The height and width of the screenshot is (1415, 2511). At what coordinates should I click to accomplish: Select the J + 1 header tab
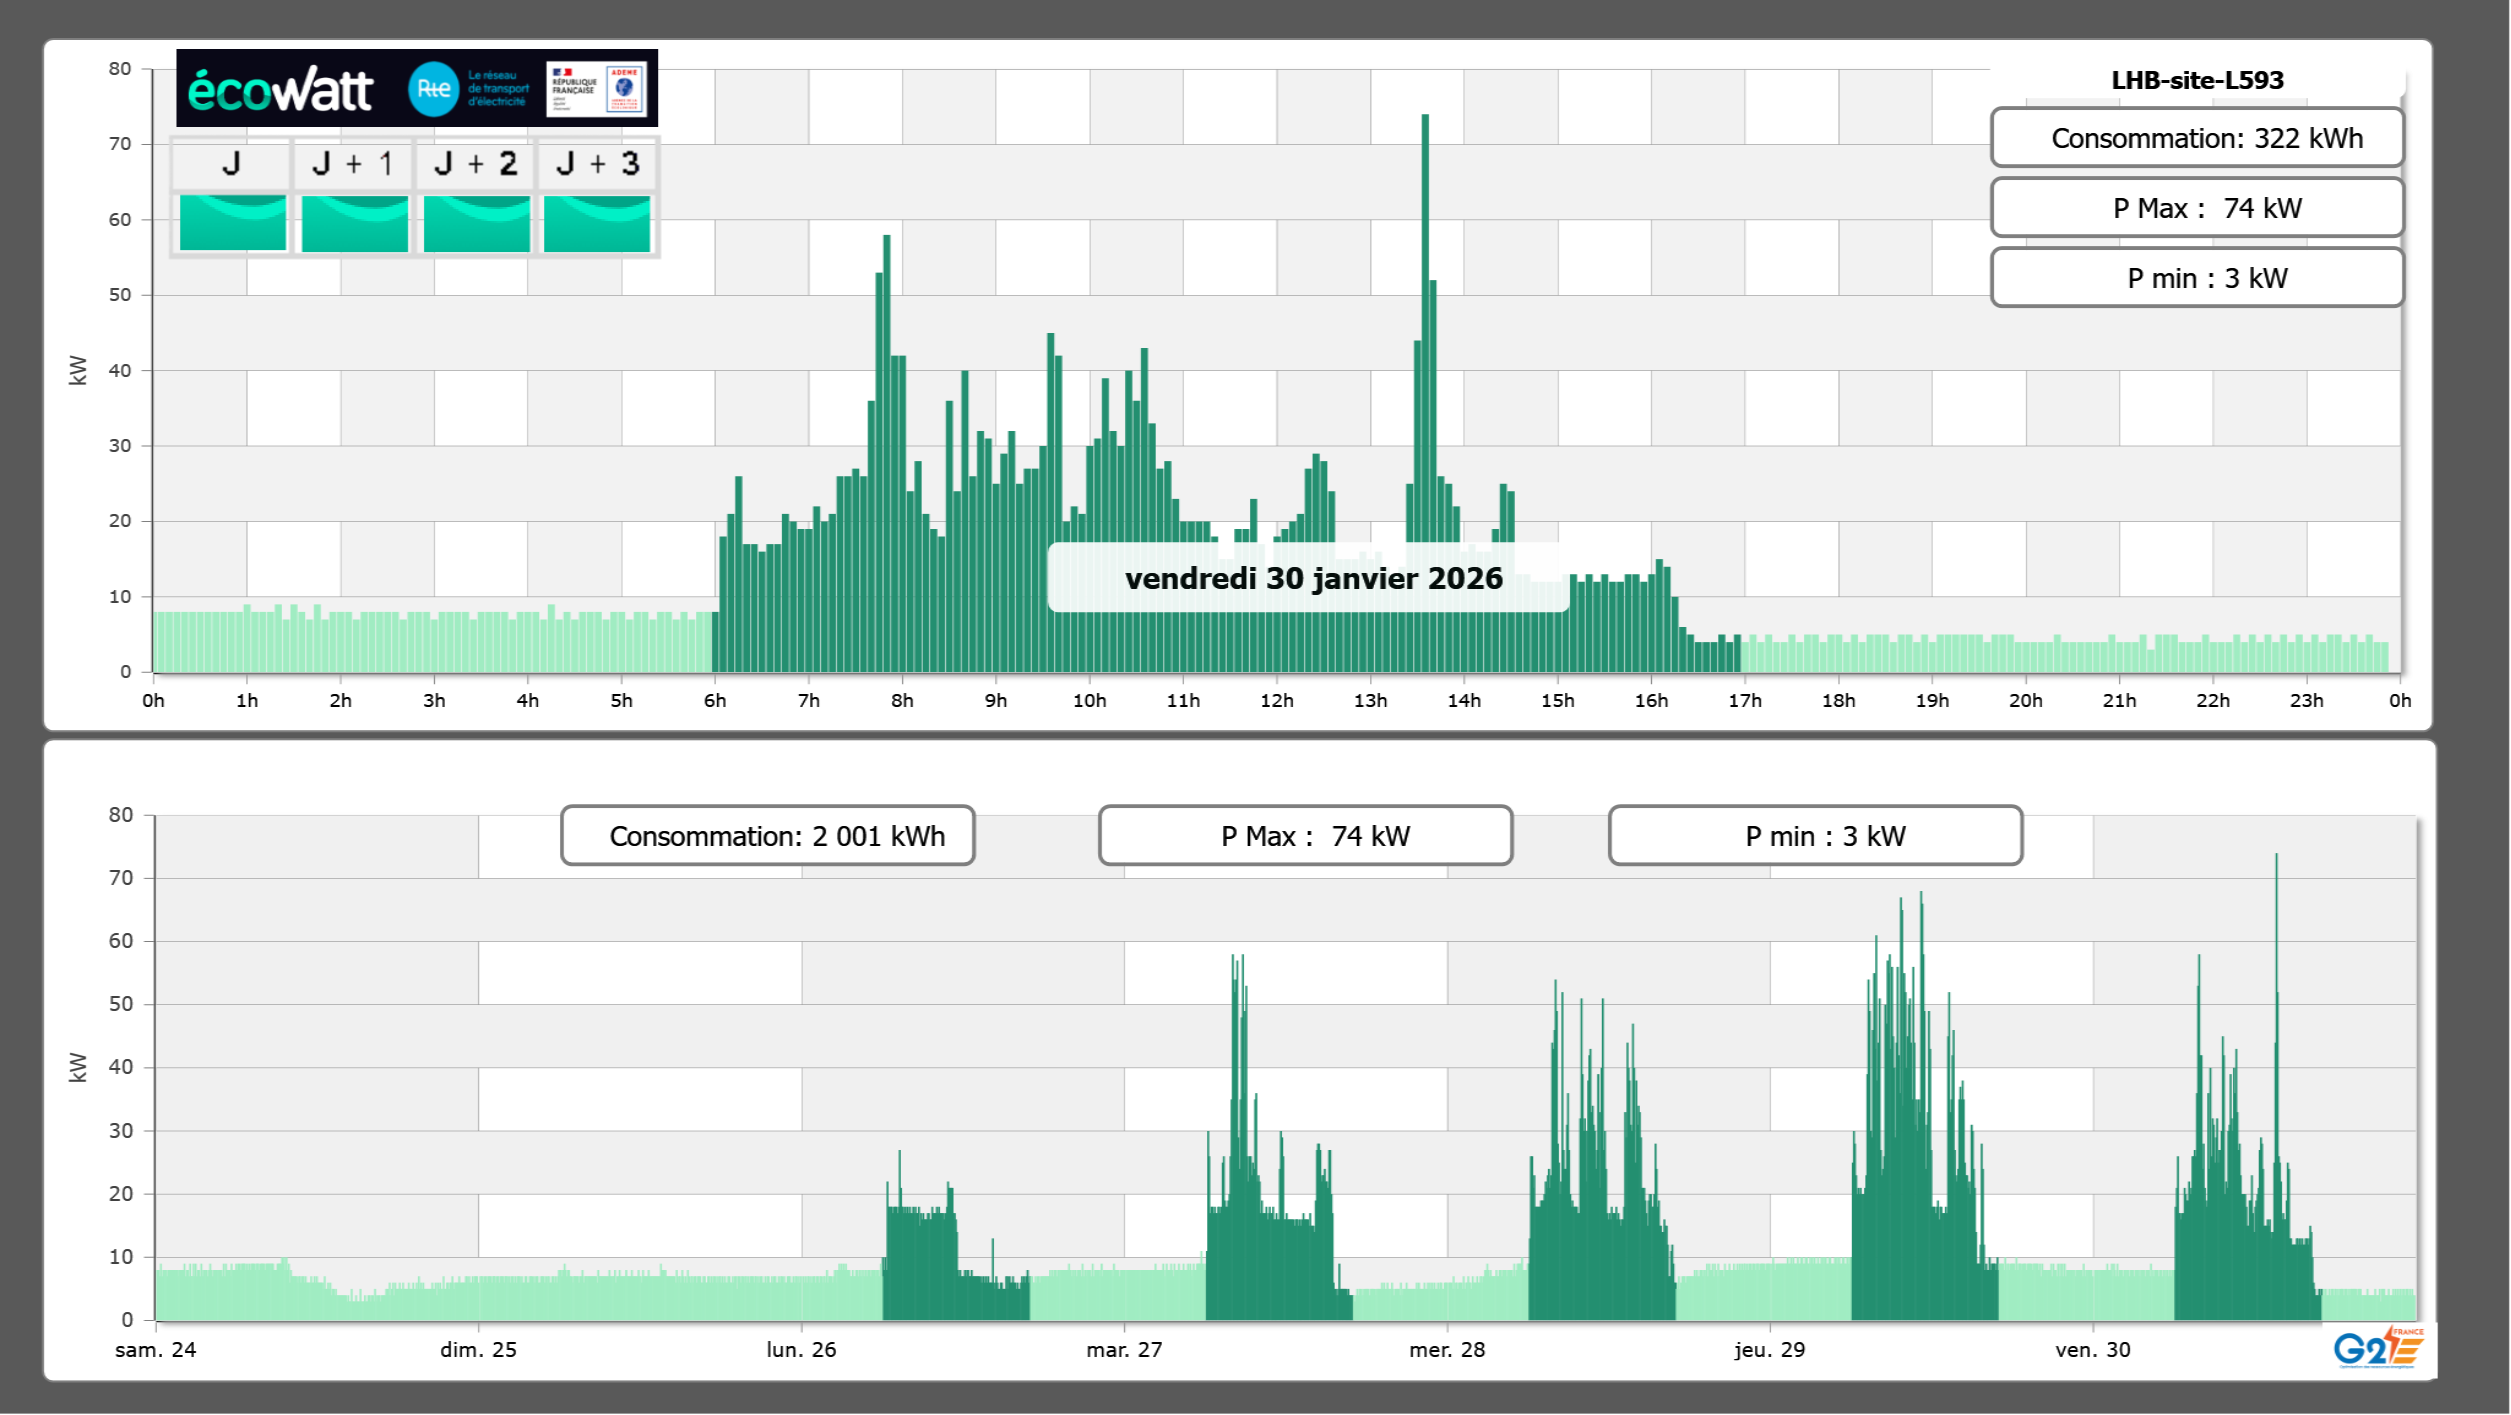[353, 164]
